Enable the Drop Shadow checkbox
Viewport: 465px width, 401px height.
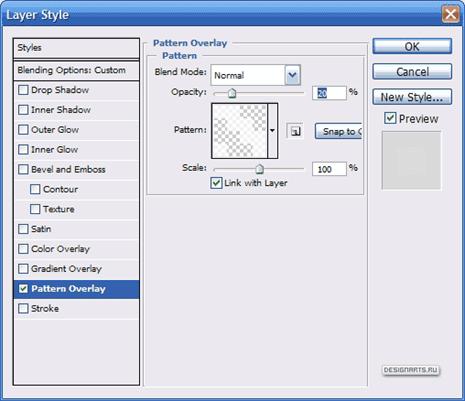(x=23, y=90)
